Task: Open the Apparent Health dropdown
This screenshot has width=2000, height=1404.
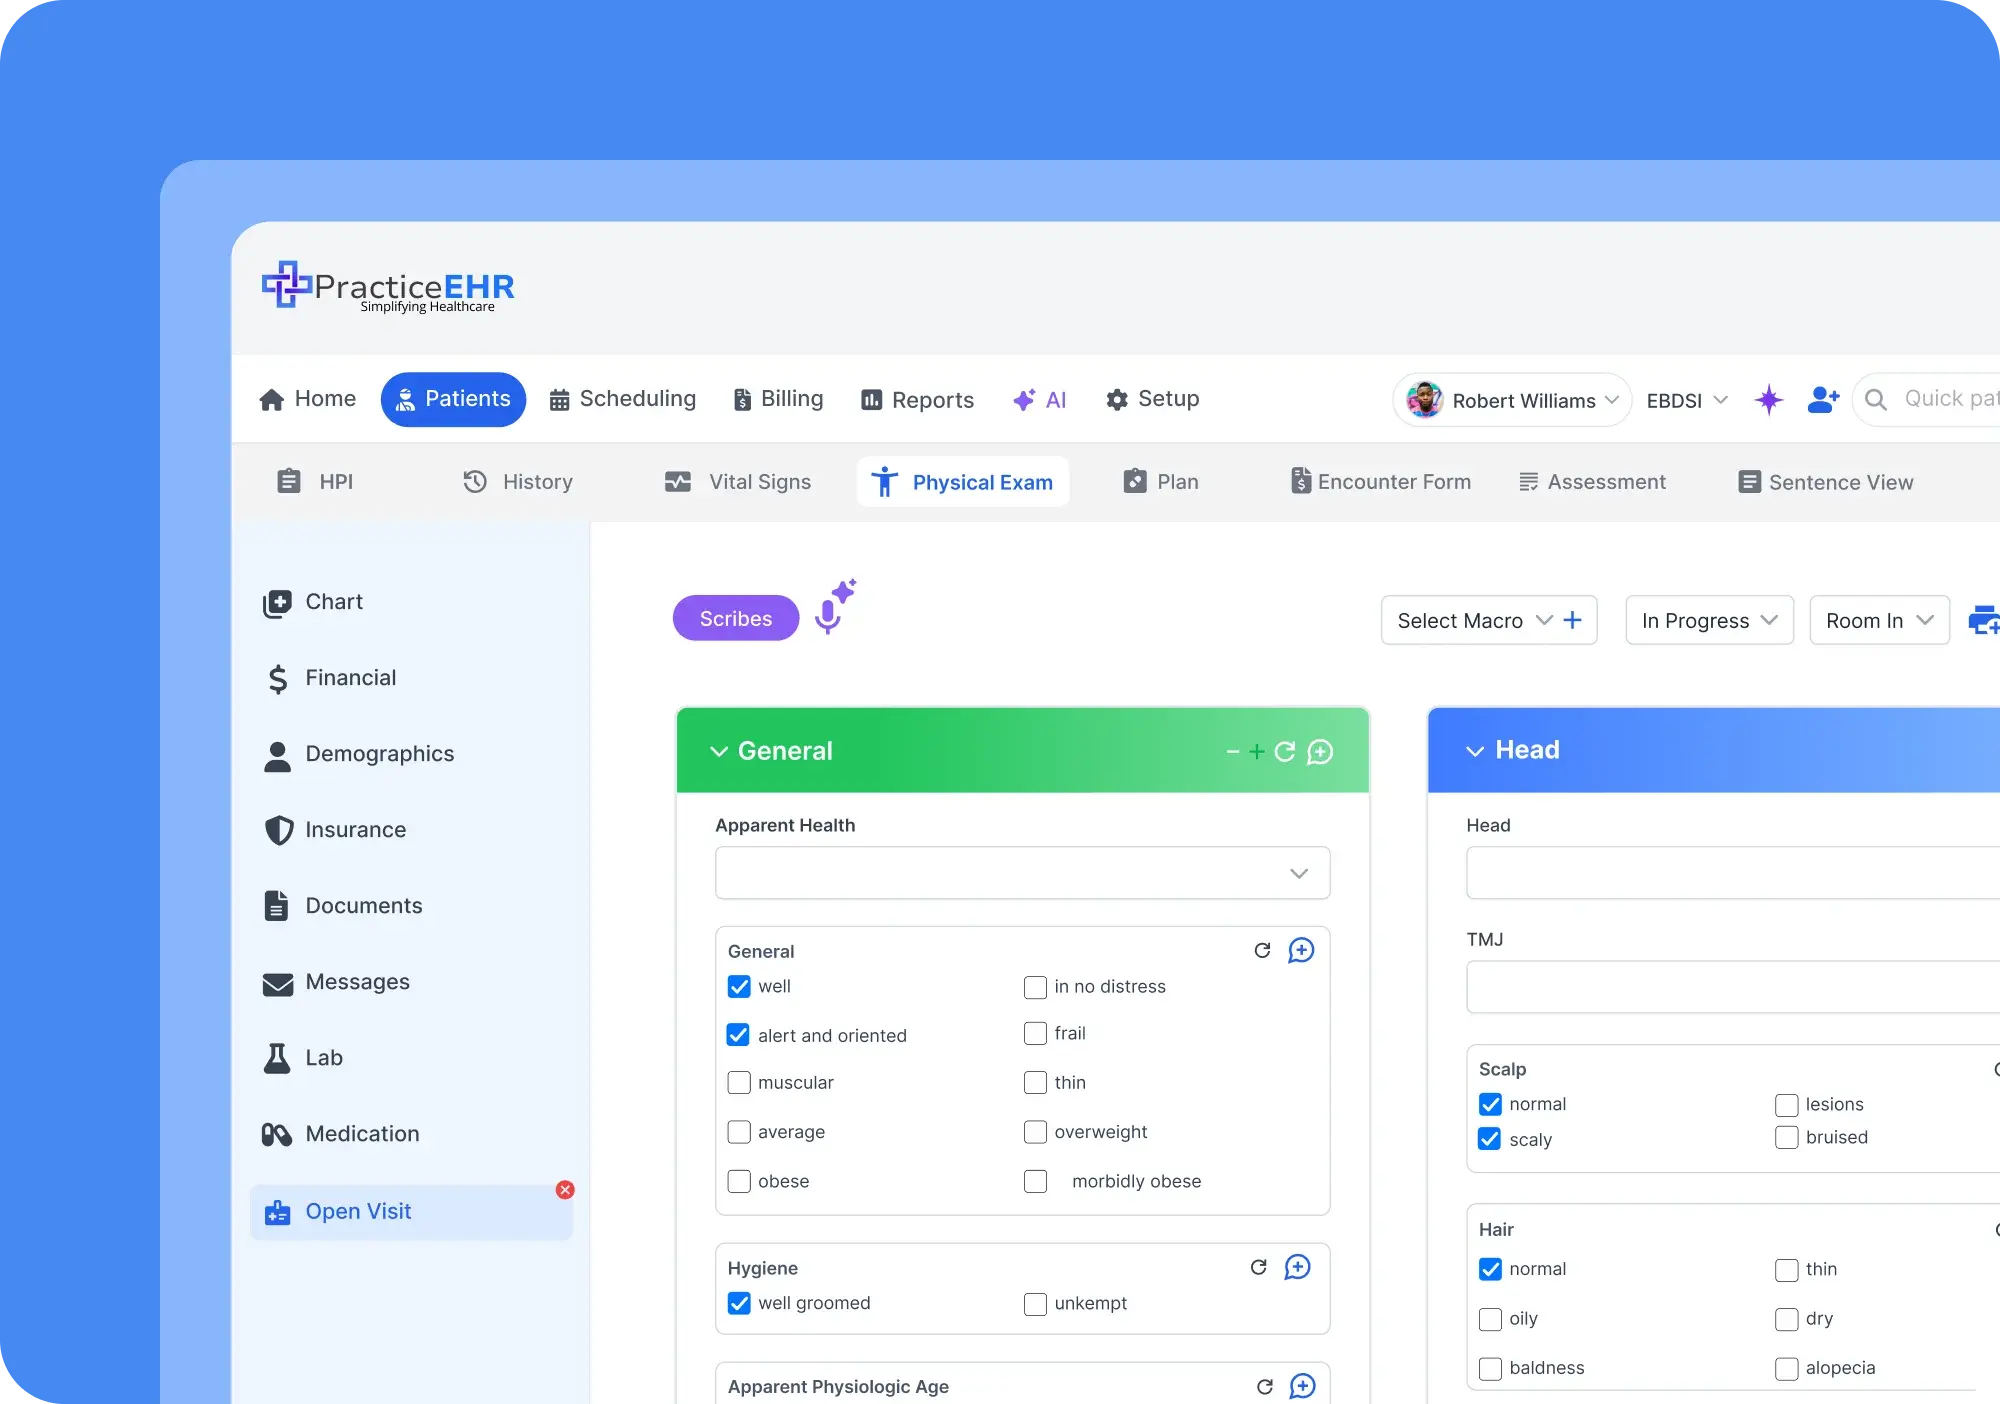Action: 1022,873
